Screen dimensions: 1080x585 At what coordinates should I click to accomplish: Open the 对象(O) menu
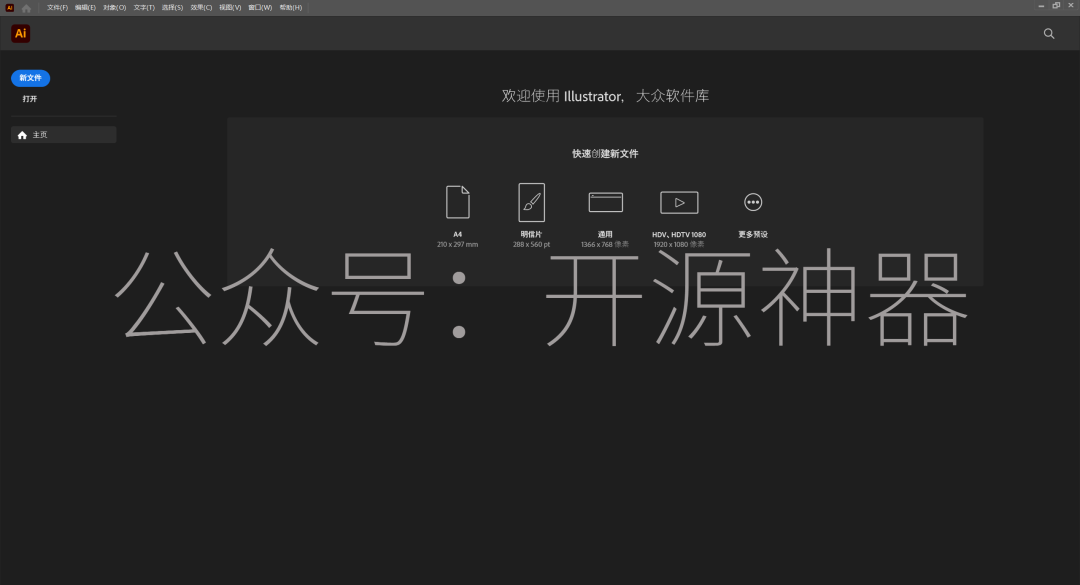point(114,8)
